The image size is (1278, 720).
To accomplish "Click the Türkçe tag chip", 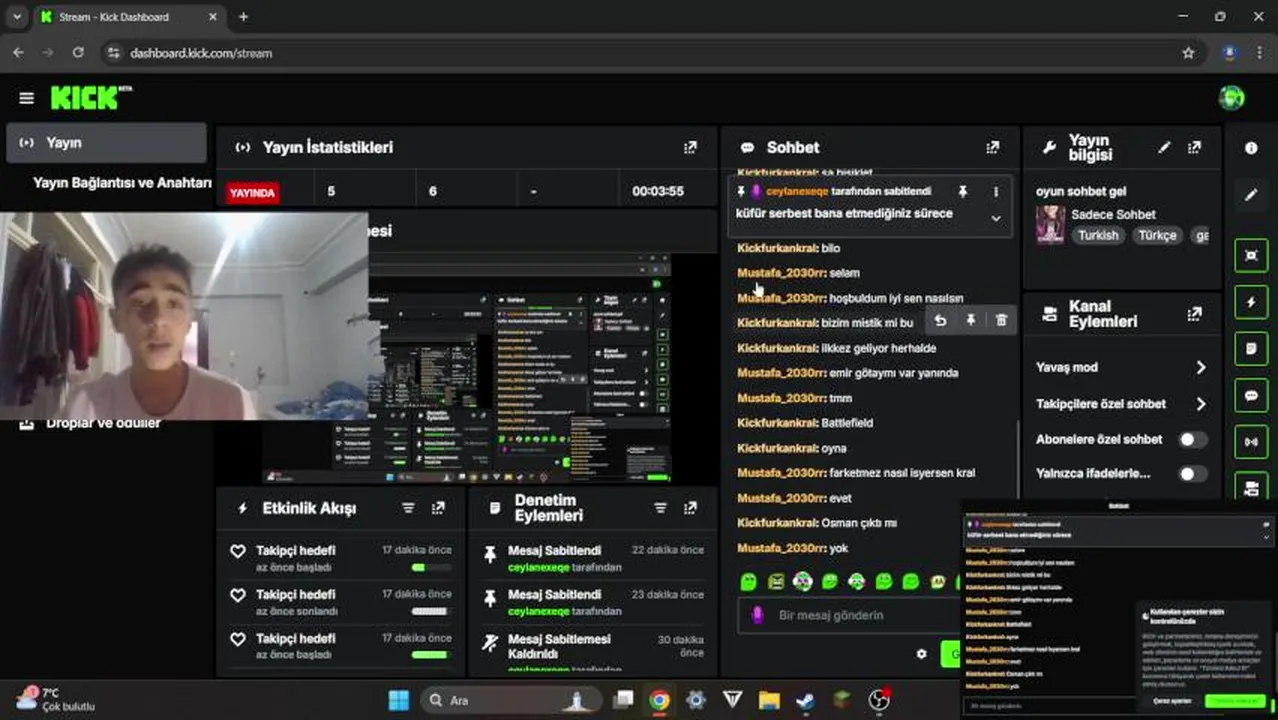I will coord(1157,235).
